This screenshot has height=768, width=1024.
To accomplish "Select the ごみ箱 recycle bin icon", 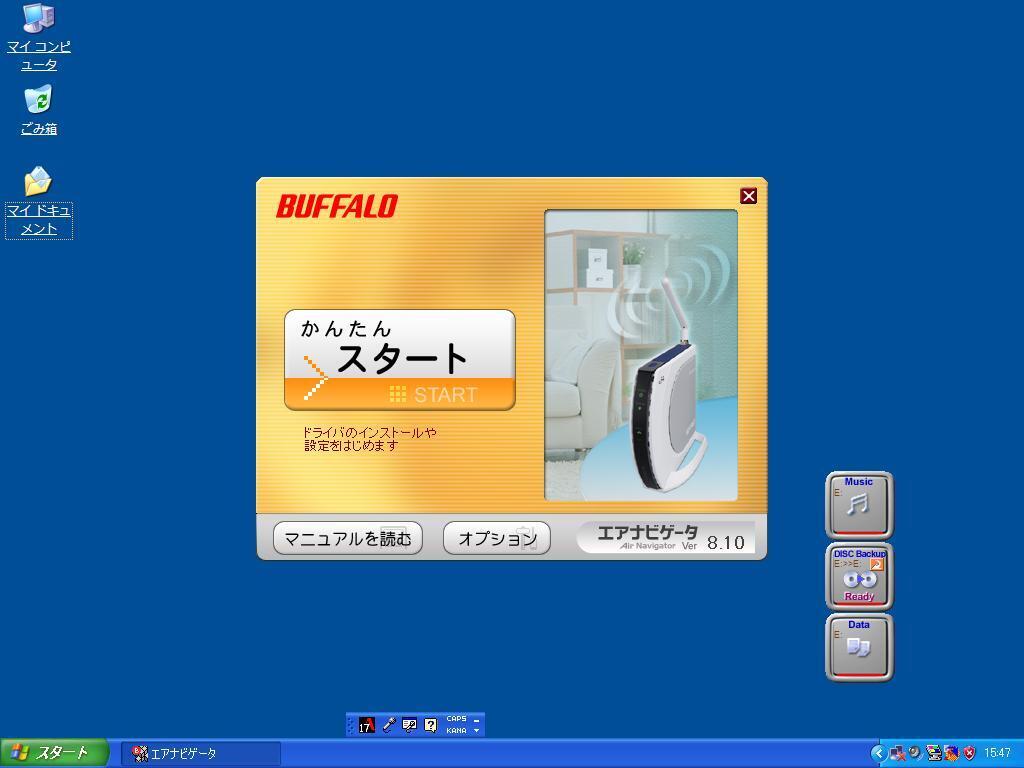I will 38,100.
